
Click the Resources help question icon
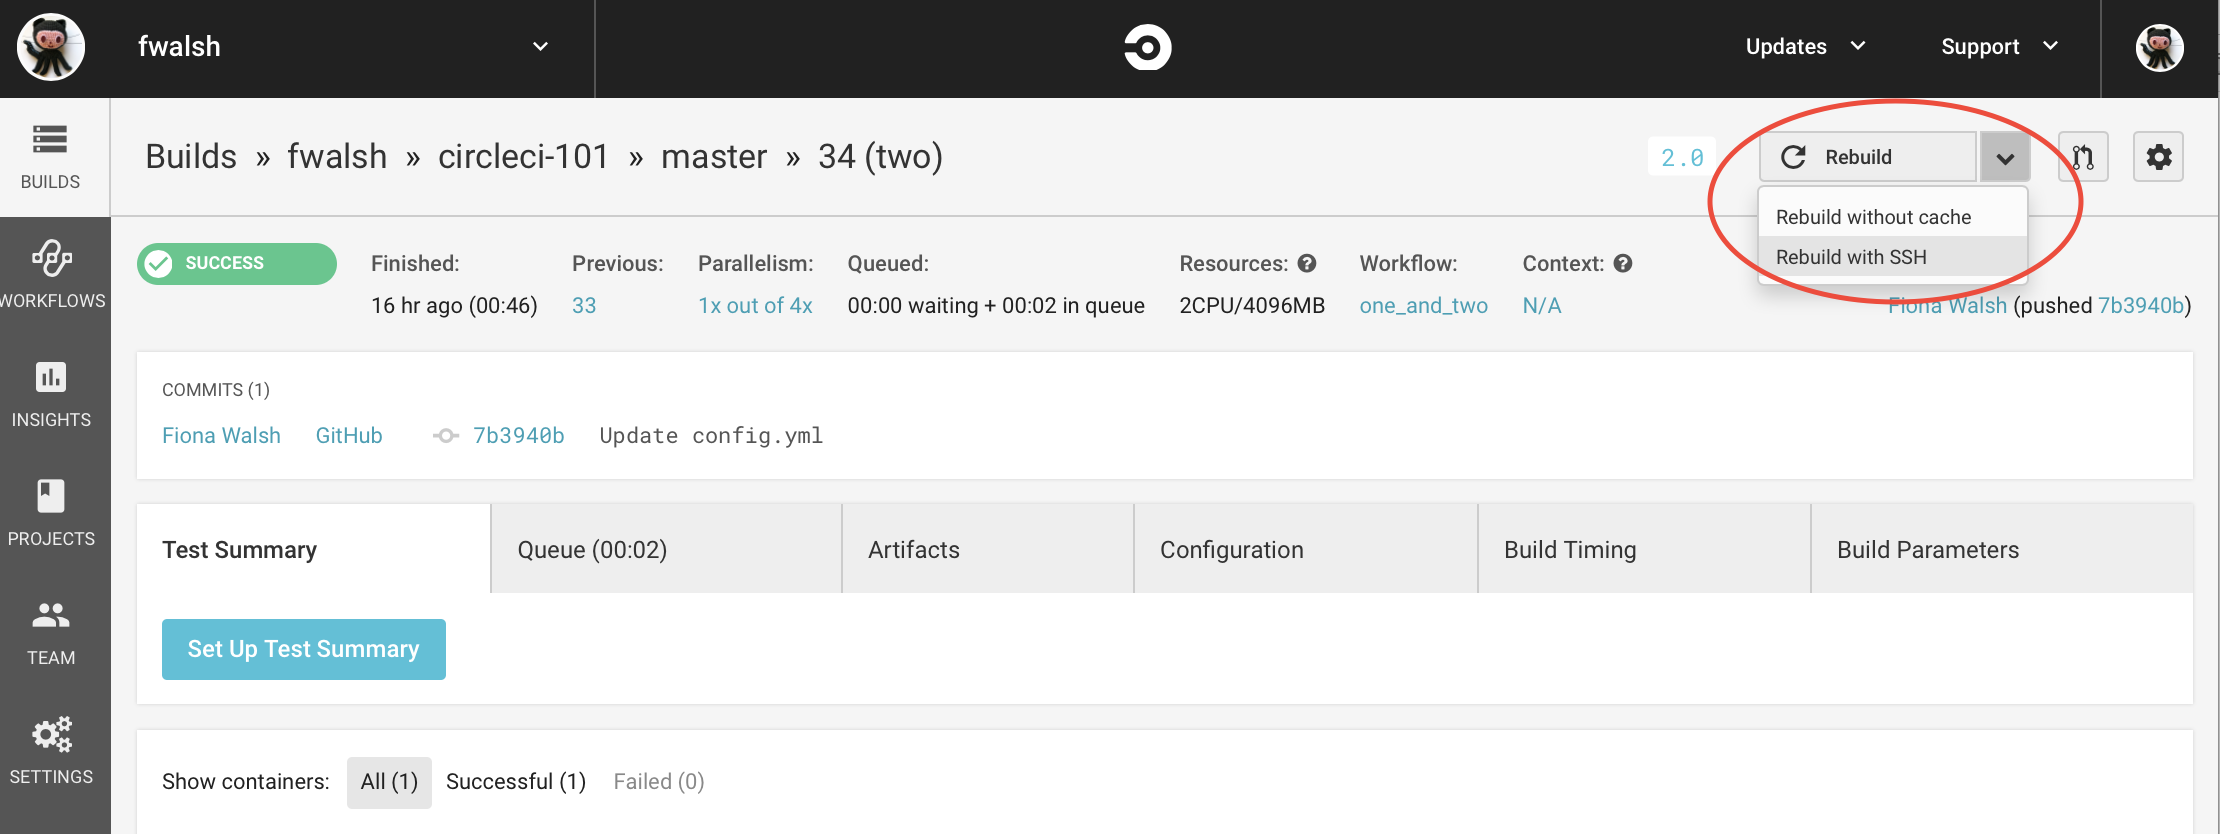(1307, 263)
